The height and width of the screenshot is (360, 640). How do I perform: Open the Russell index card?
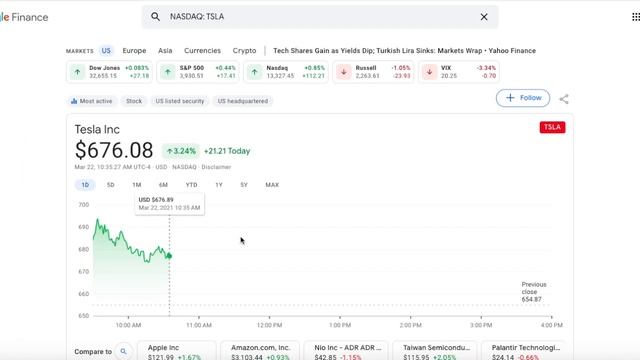point(373,72)
